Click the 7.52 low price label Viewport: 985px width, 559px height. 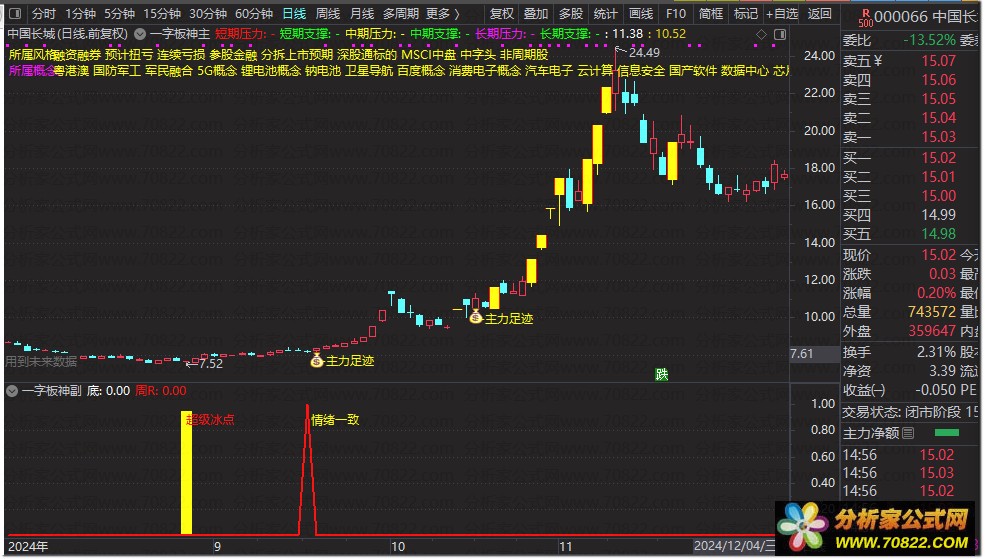210,363
